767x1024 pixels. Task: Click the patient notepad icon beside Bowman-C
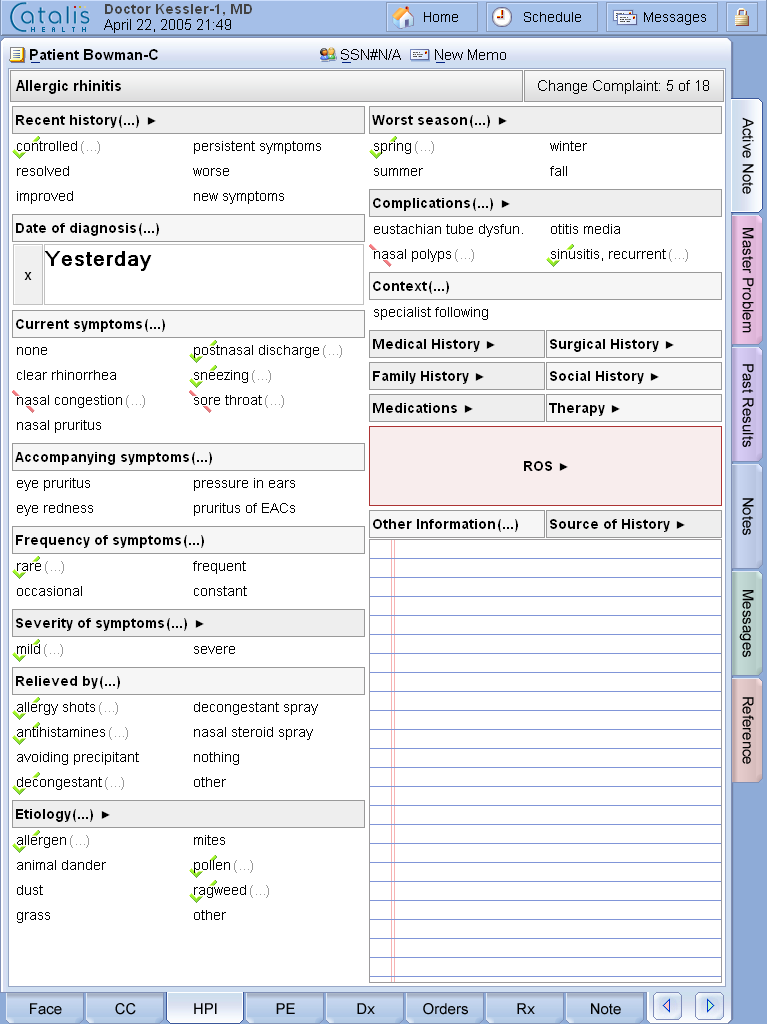point(18,55)
